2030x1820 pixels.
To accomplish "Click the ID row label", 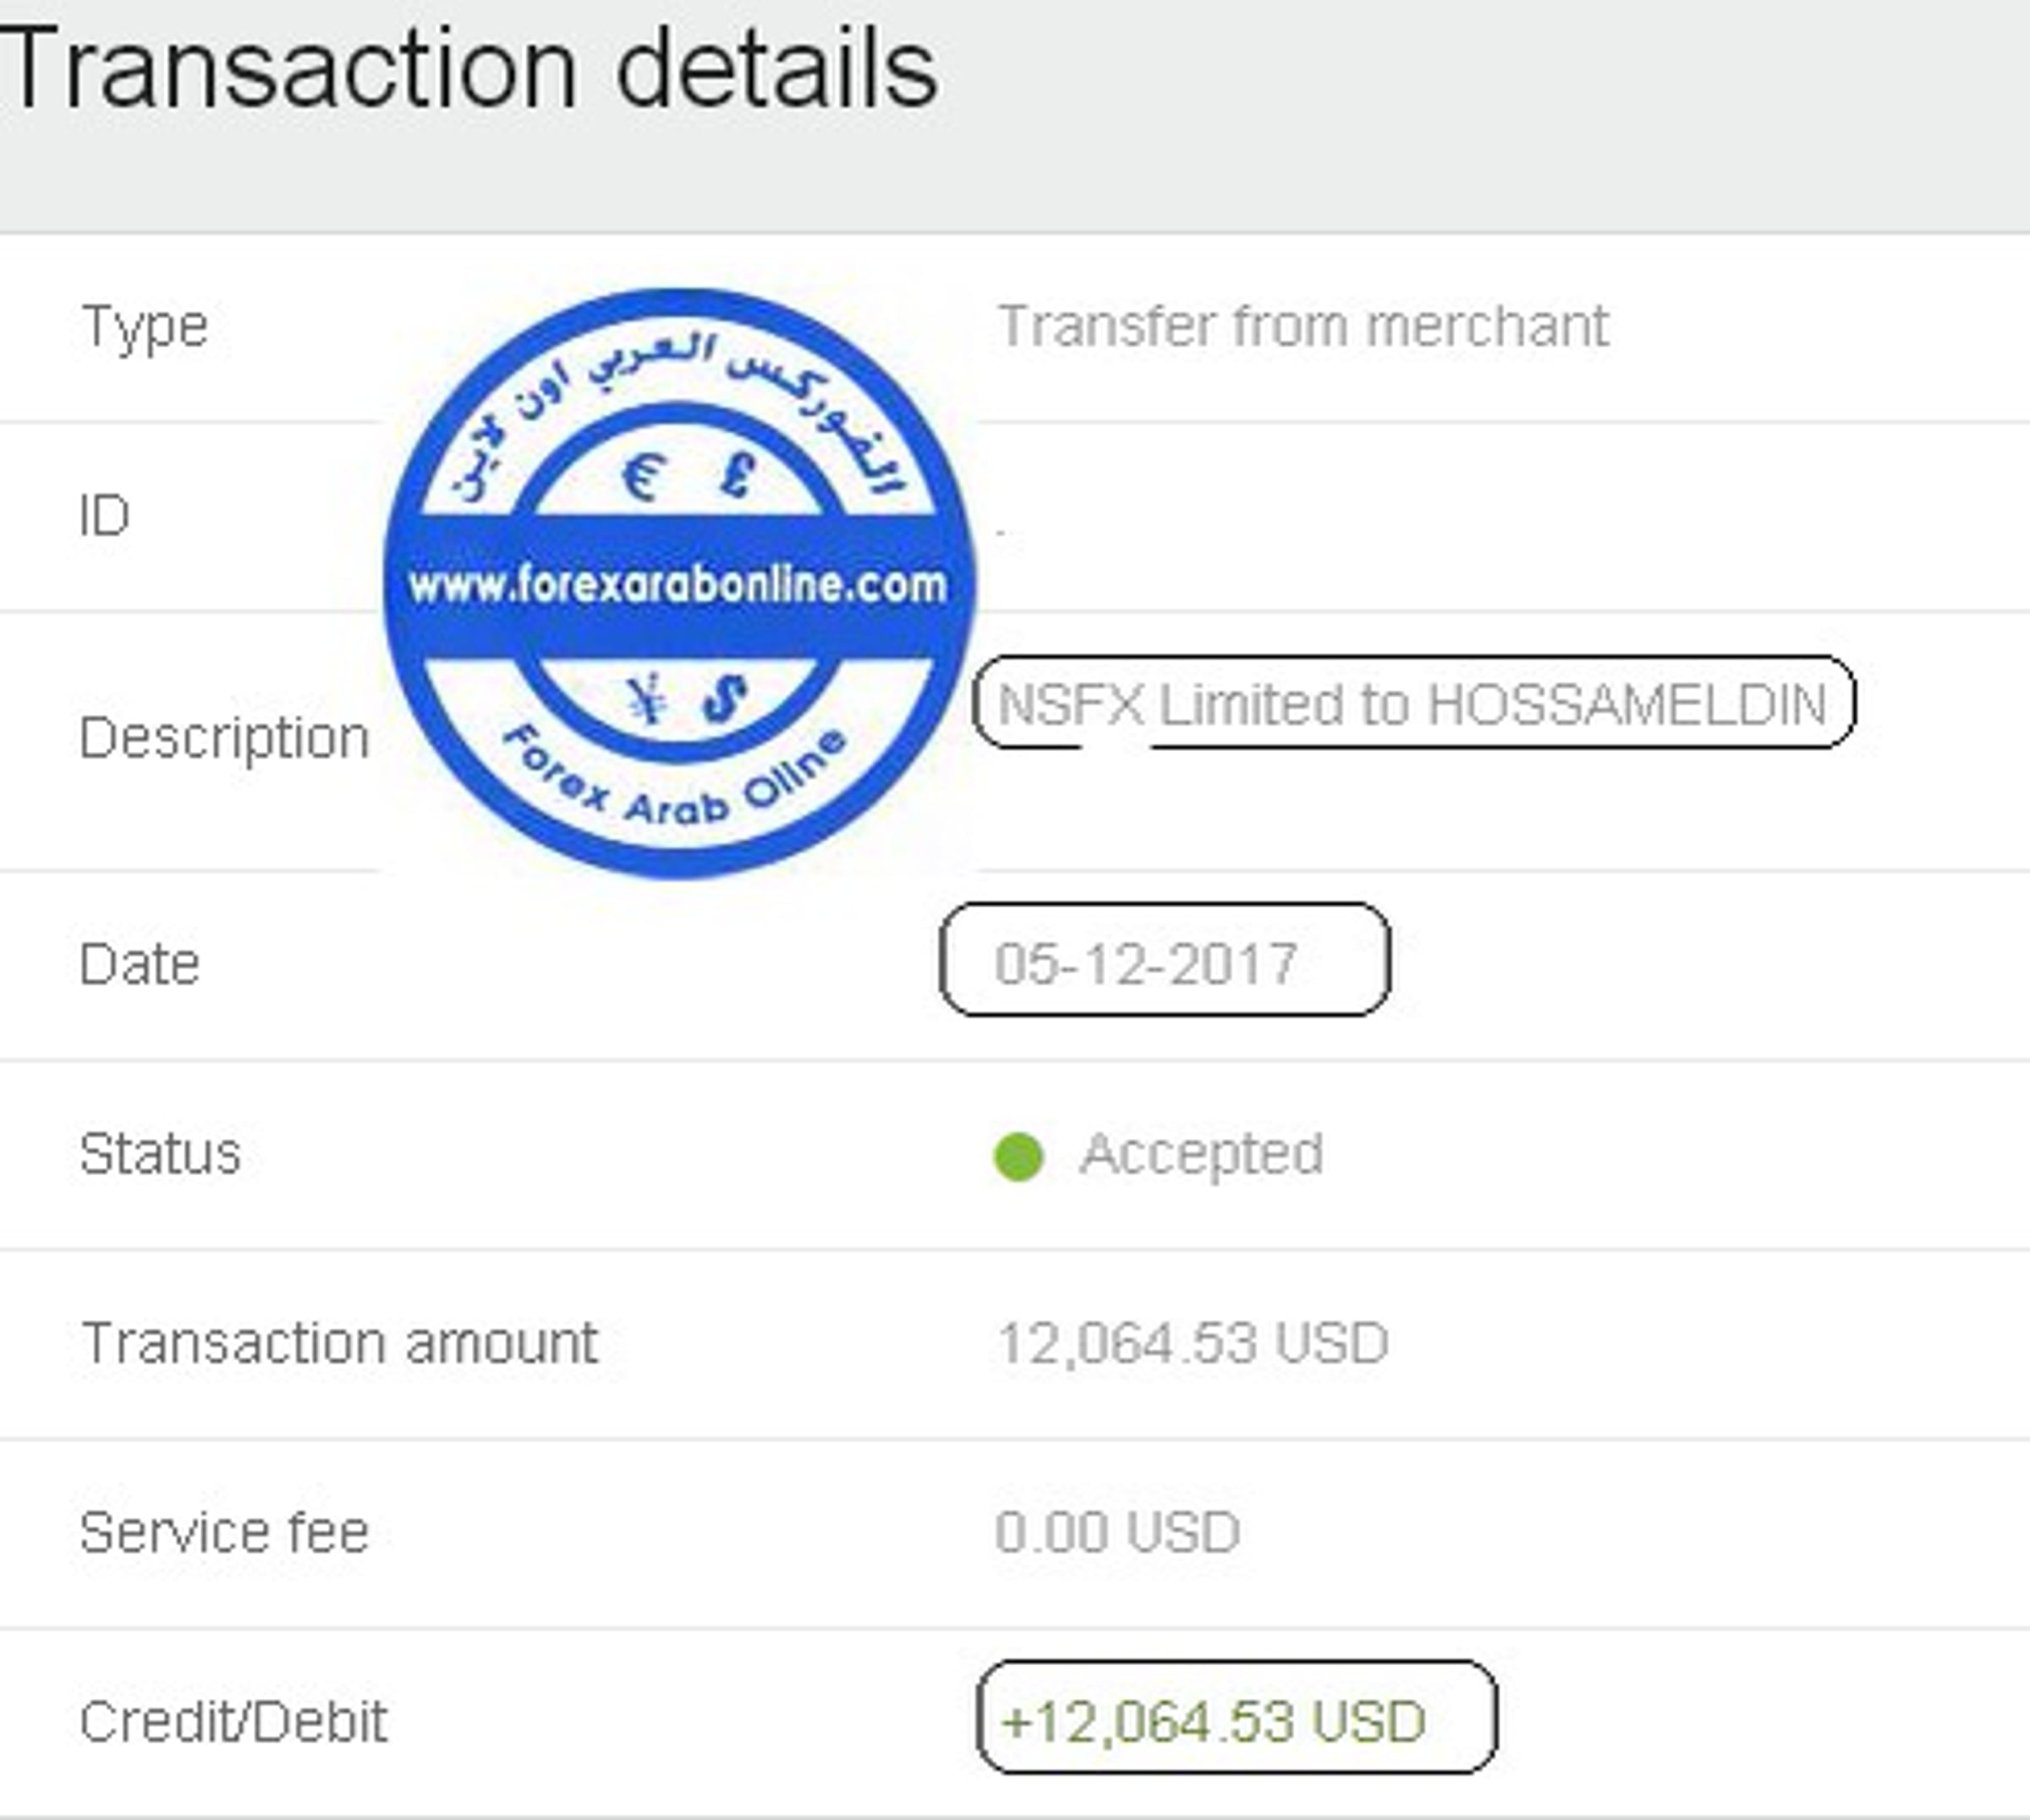I will 104,516.
